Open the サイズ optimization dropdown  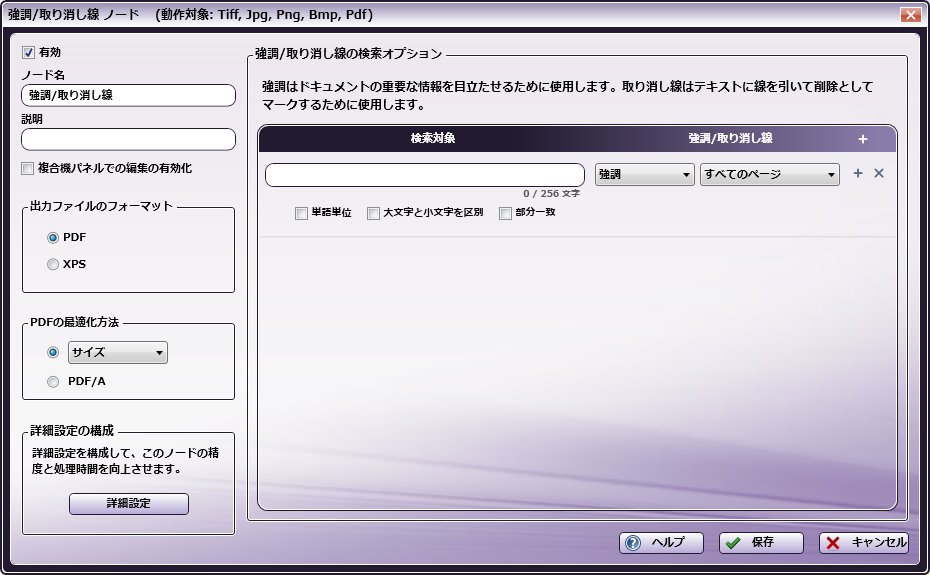[x=118, y=352]
